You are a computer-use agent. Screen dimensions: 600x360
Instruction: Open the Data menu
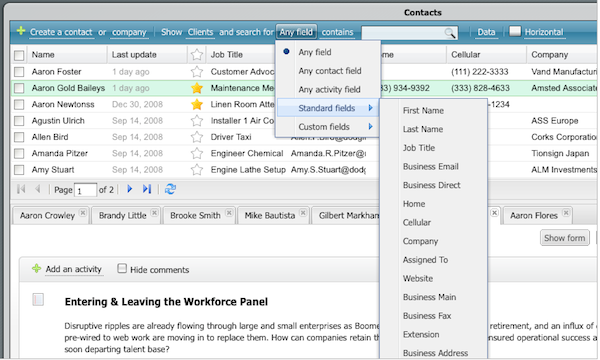pos(486,32)
